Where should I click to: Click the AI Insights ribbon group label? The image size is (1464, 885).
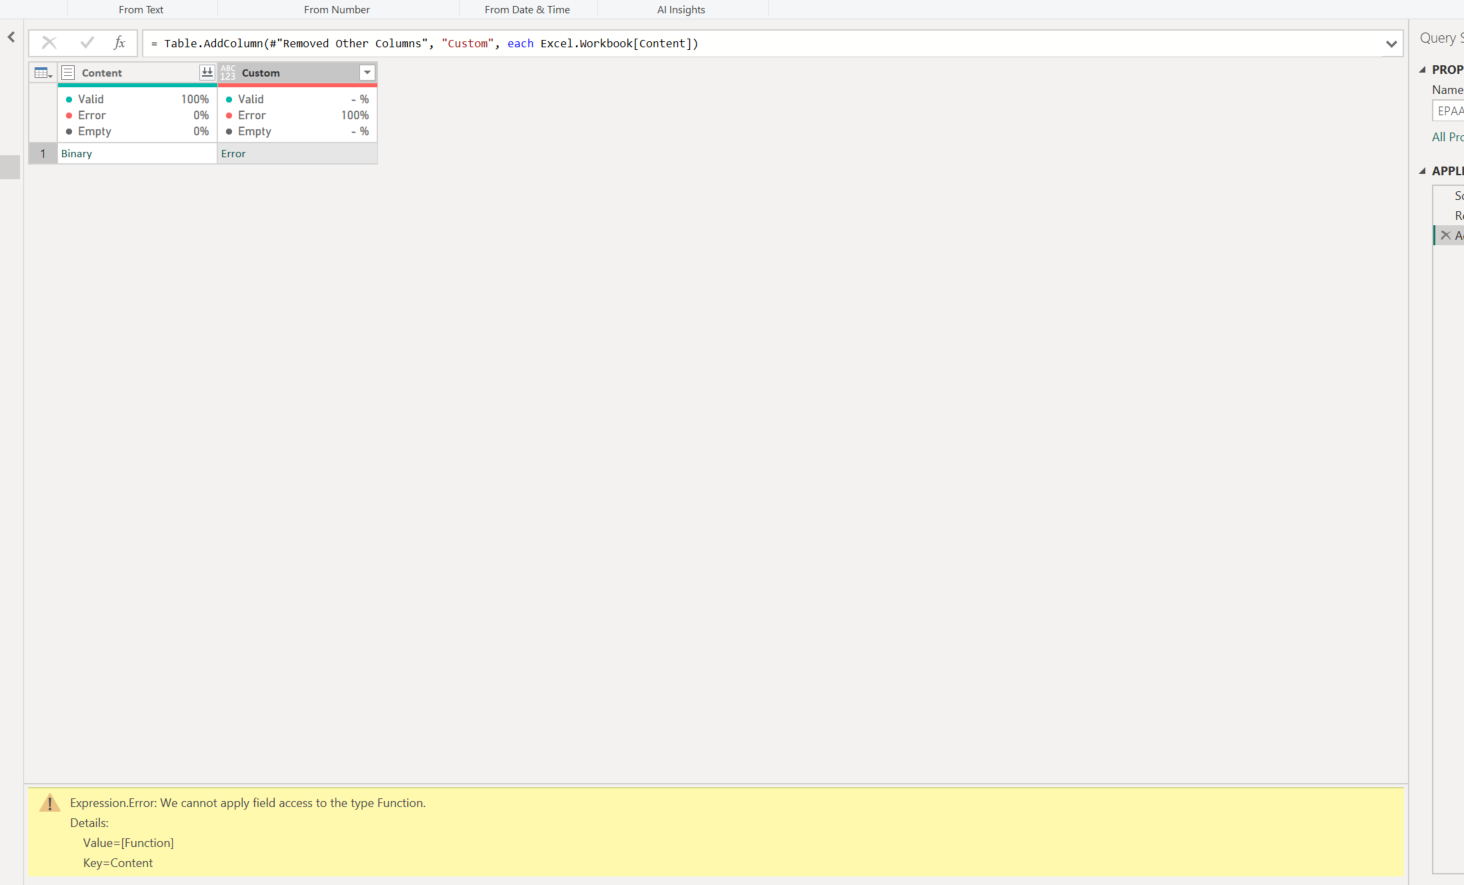point(681,10)
